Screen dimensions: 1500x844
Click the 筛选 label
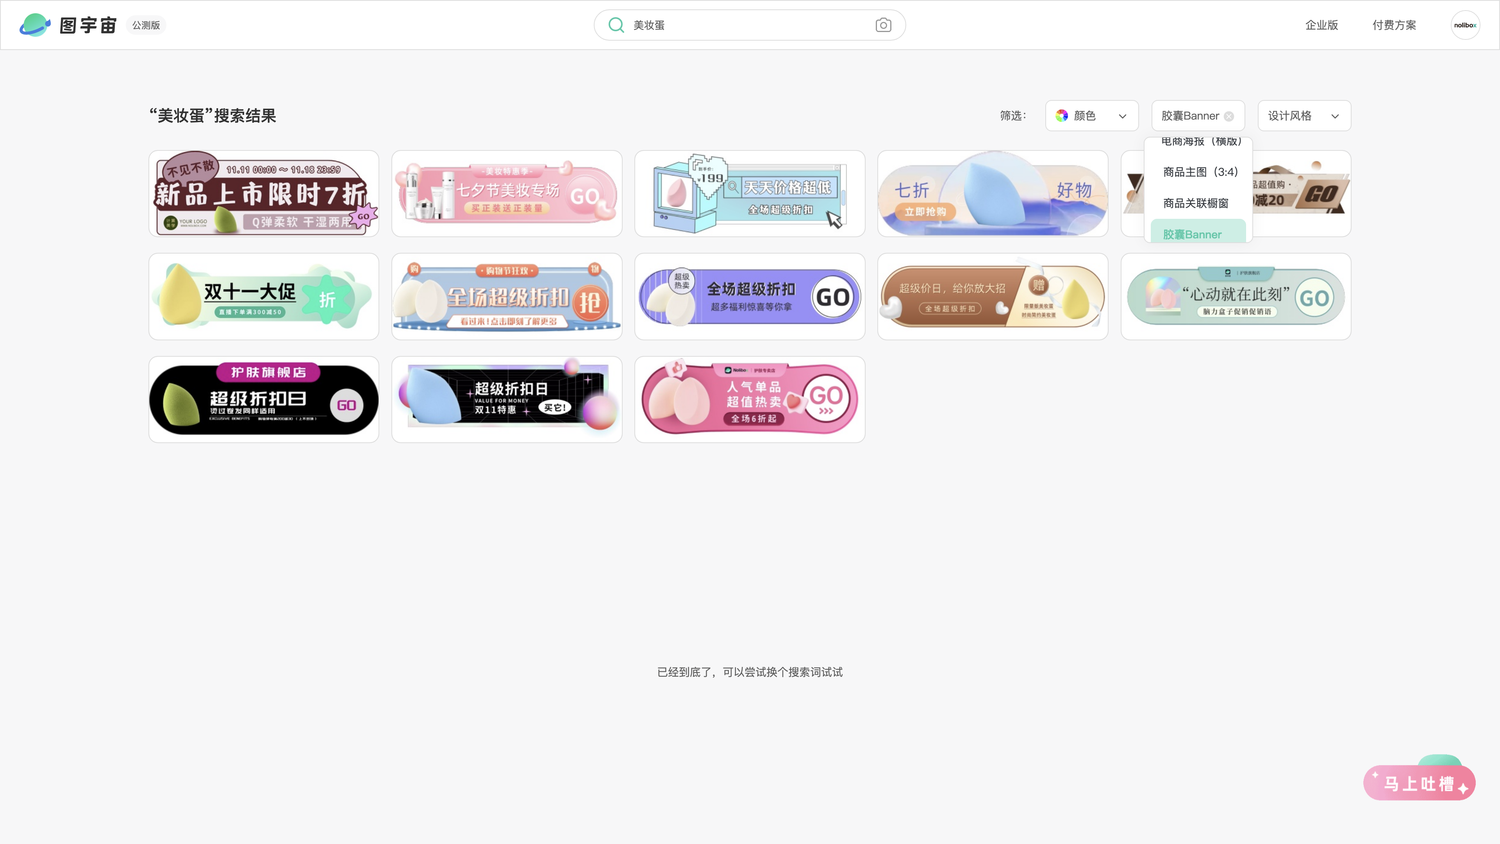(x=1013, y=116)
